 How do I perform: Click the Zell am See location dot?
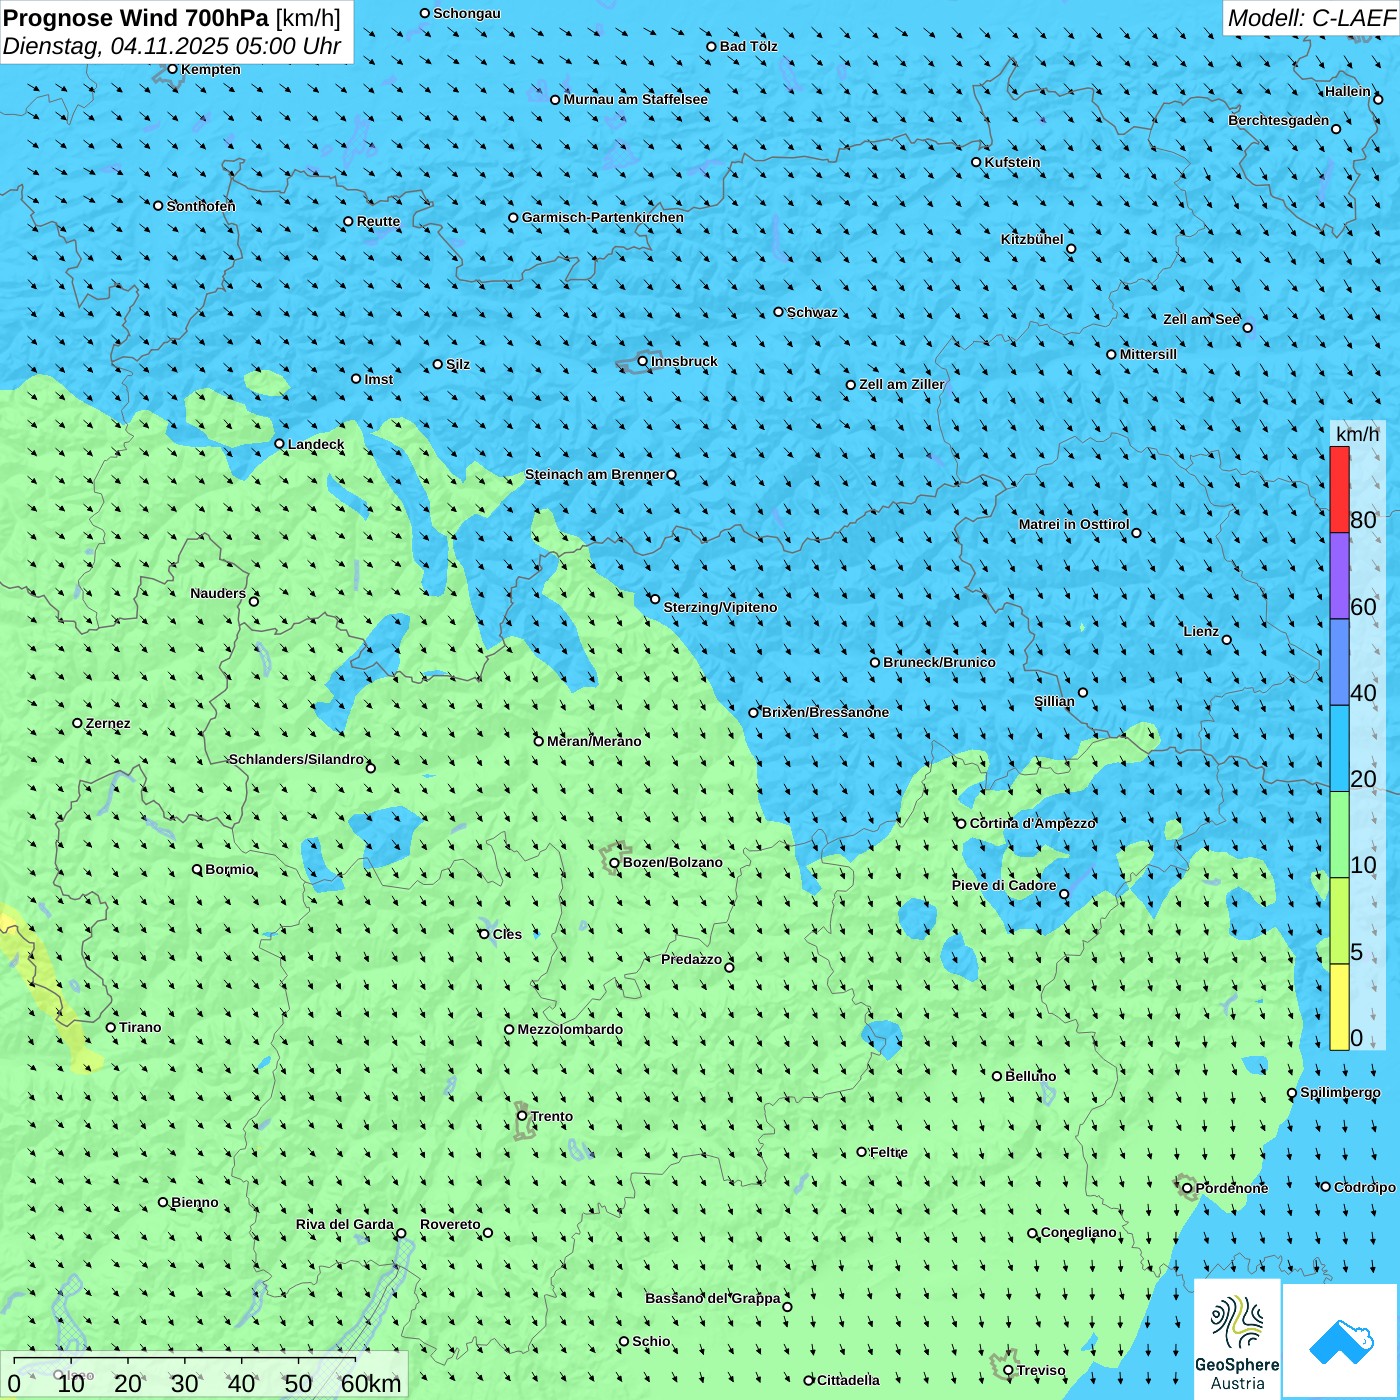[1247, 327]
